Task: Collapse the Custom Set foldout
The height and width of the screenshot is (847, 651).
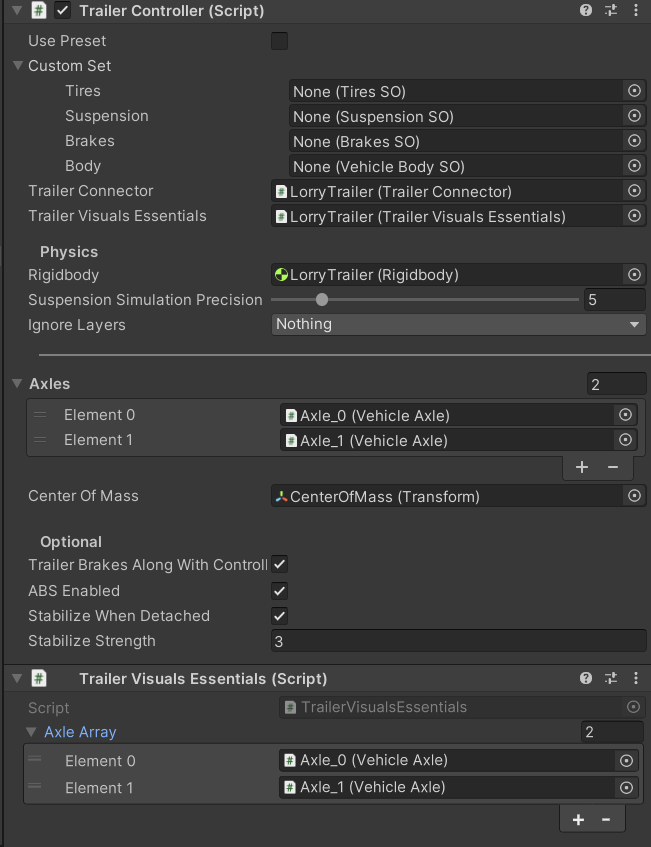Action: coord(18,66)
